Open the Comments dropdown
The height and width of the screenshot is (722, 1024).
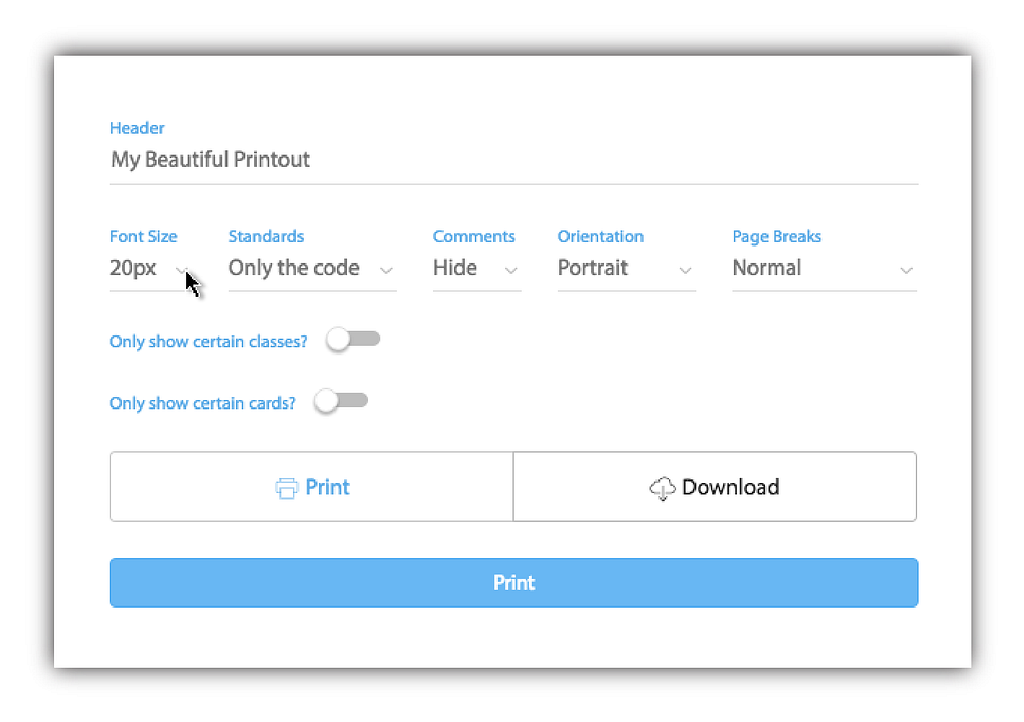click(477, 268)
